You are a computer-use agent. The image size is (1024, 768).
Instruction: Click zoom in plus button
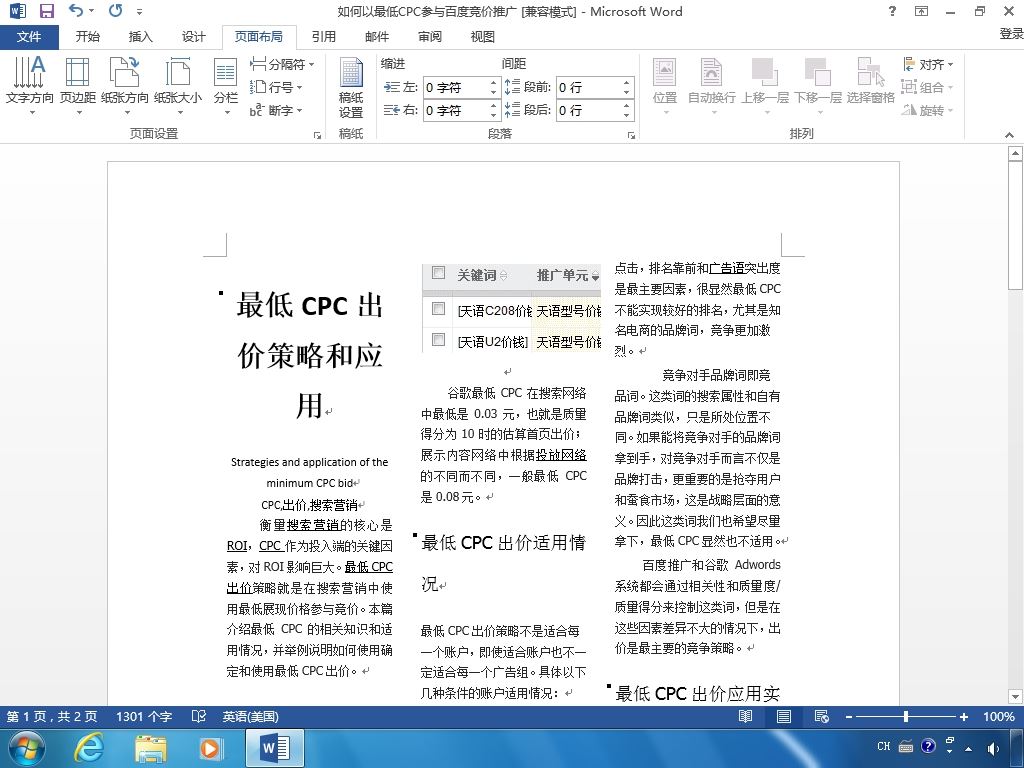(963, 716)
